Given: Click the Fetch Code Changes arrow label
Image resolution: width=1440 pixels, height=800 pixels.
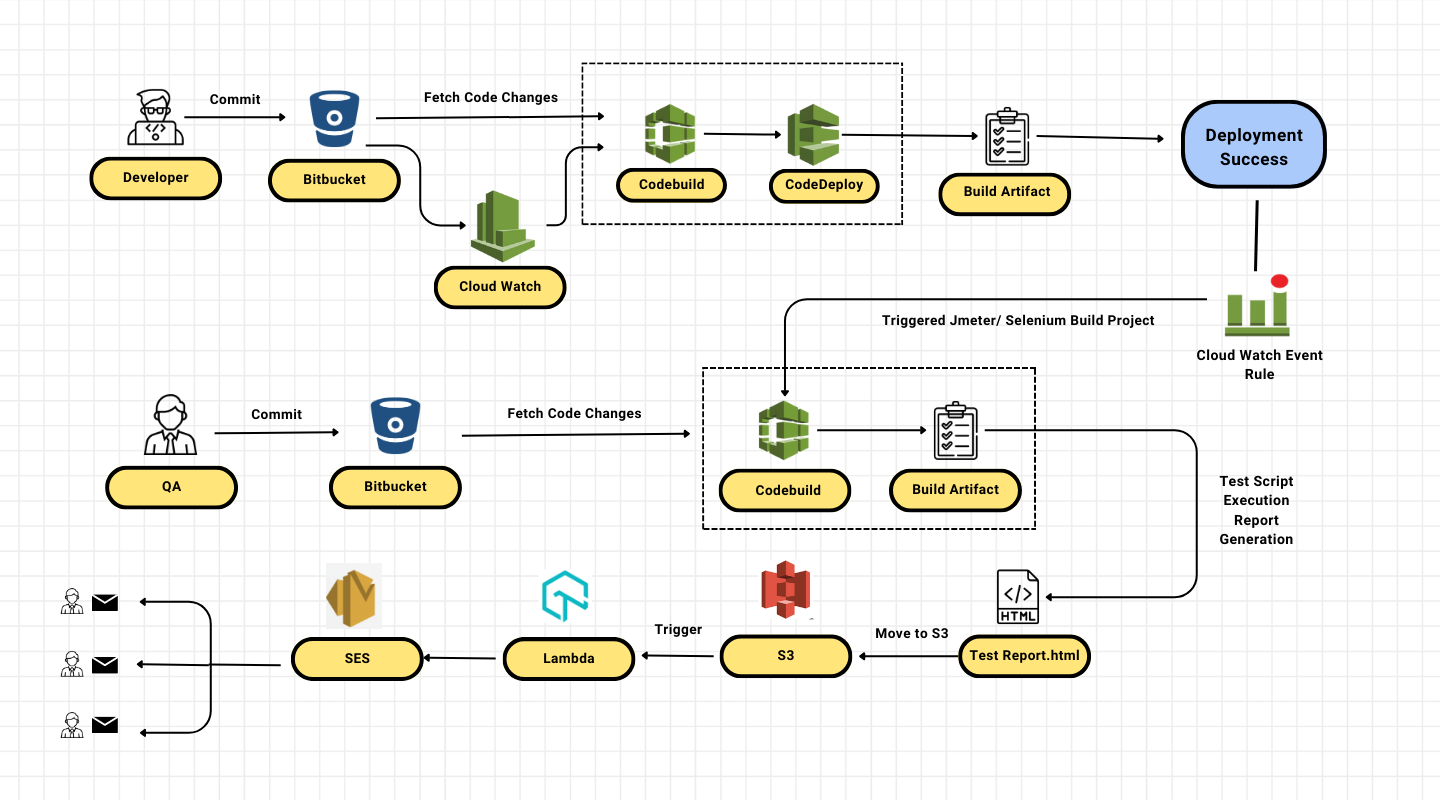Looking at the screenshot, I should tap(491, 97).
